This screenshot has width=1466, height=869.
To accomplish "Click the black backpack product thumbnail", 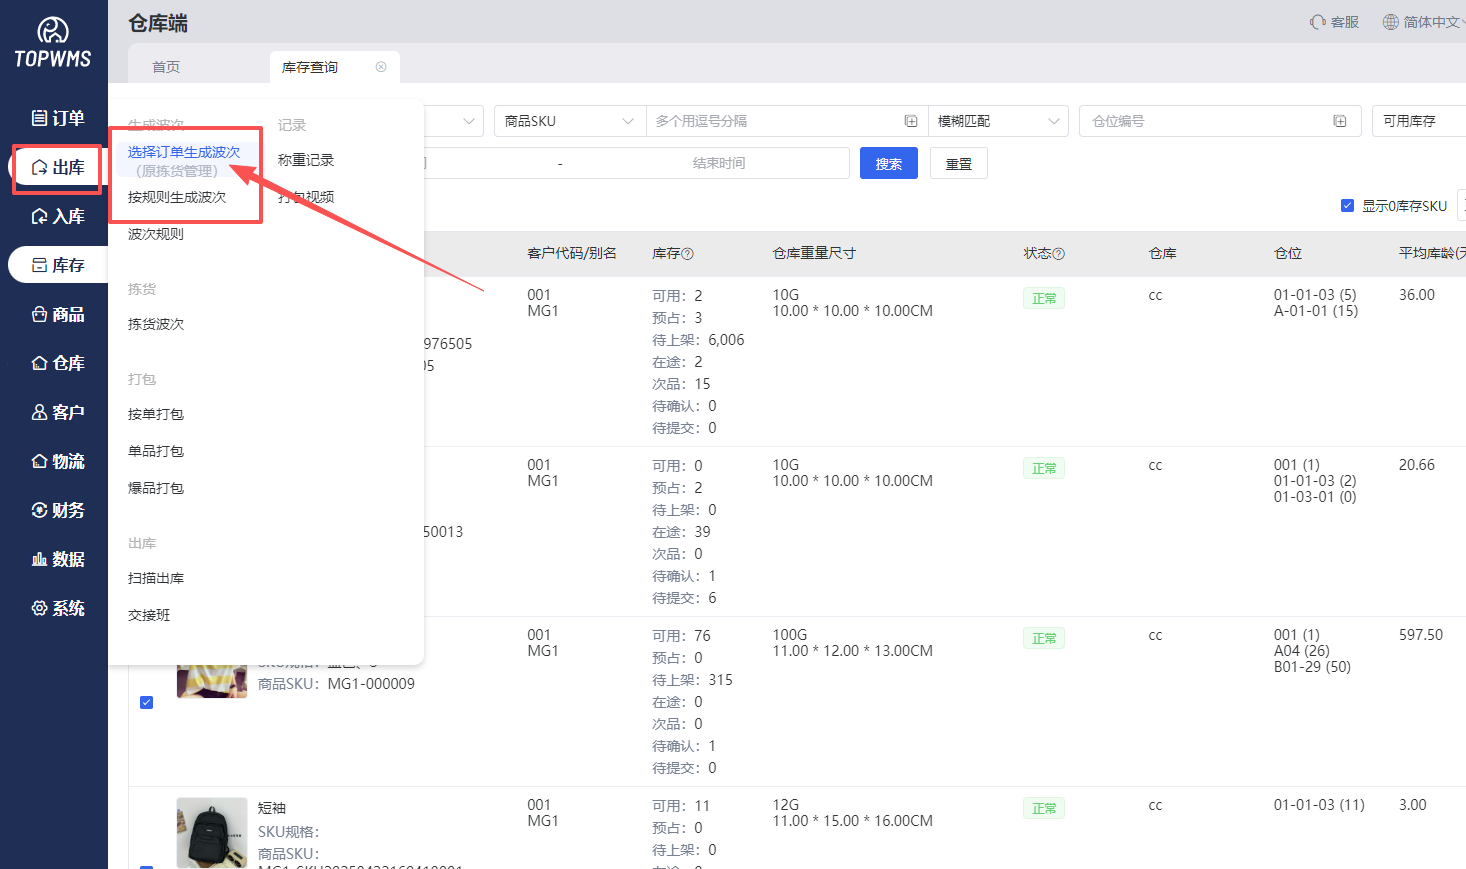I will click(212, 832).
